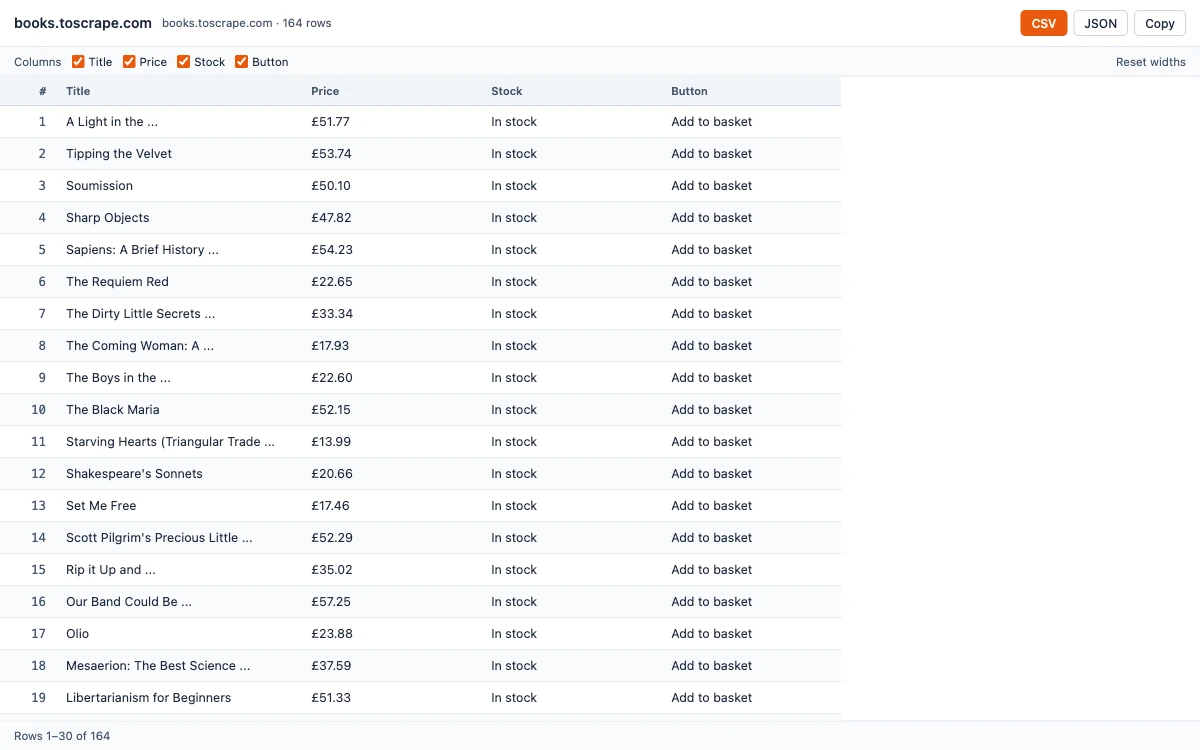Click the price £20.66
This screenshot has width=1200, height=750.
[x=332, y=474]
